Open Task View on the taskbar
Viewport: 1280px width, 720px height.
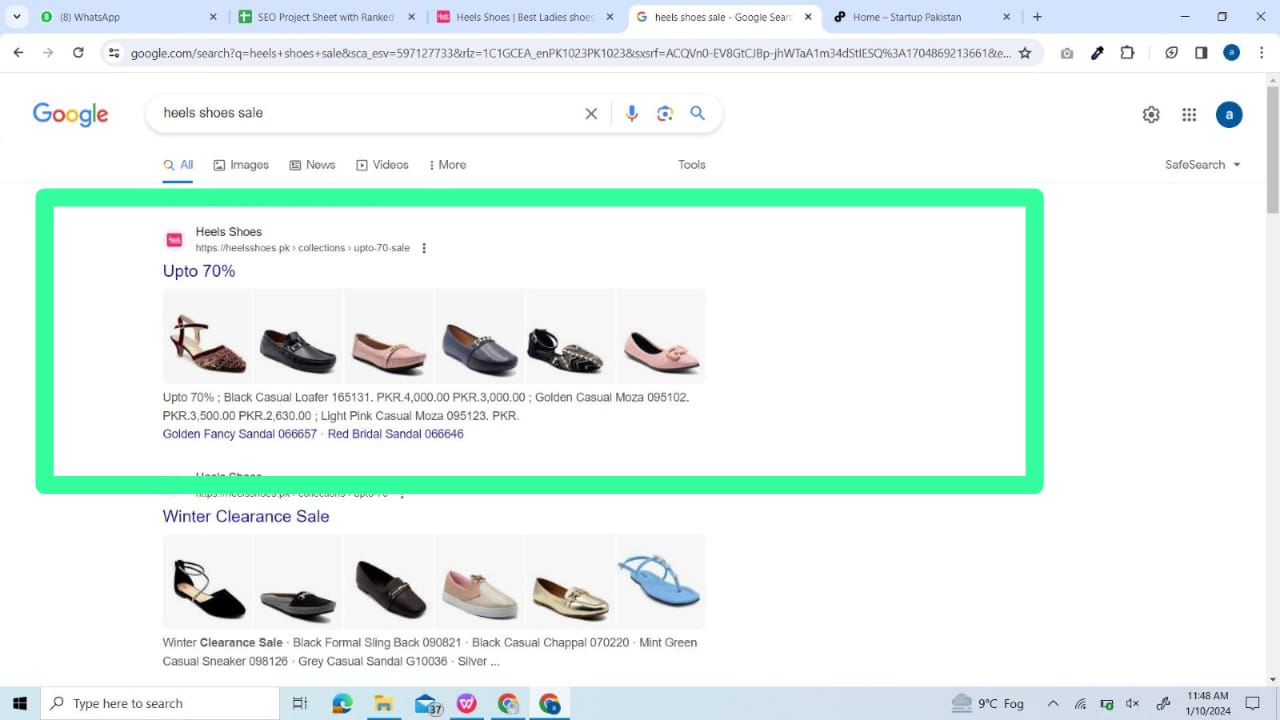tap(299, 703)
